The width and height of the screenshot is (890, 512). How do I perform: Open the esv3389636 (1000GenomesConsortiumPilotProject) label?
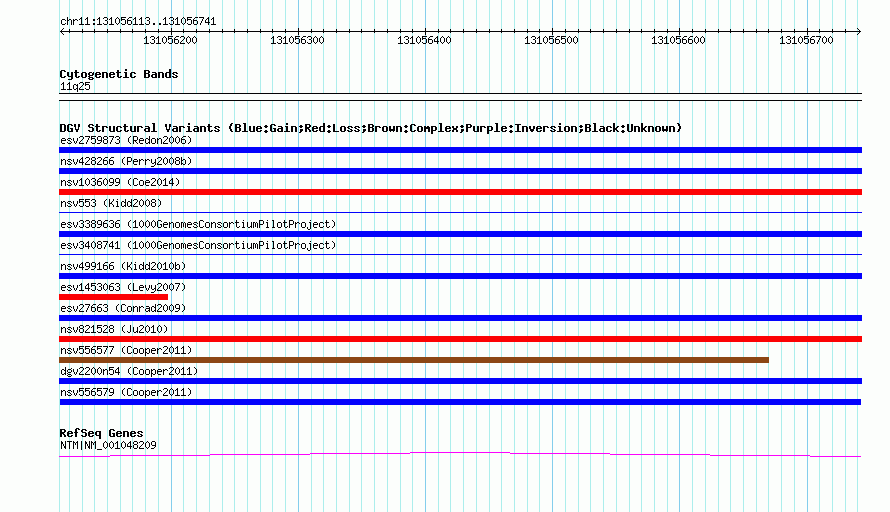(x=198, y=224)
